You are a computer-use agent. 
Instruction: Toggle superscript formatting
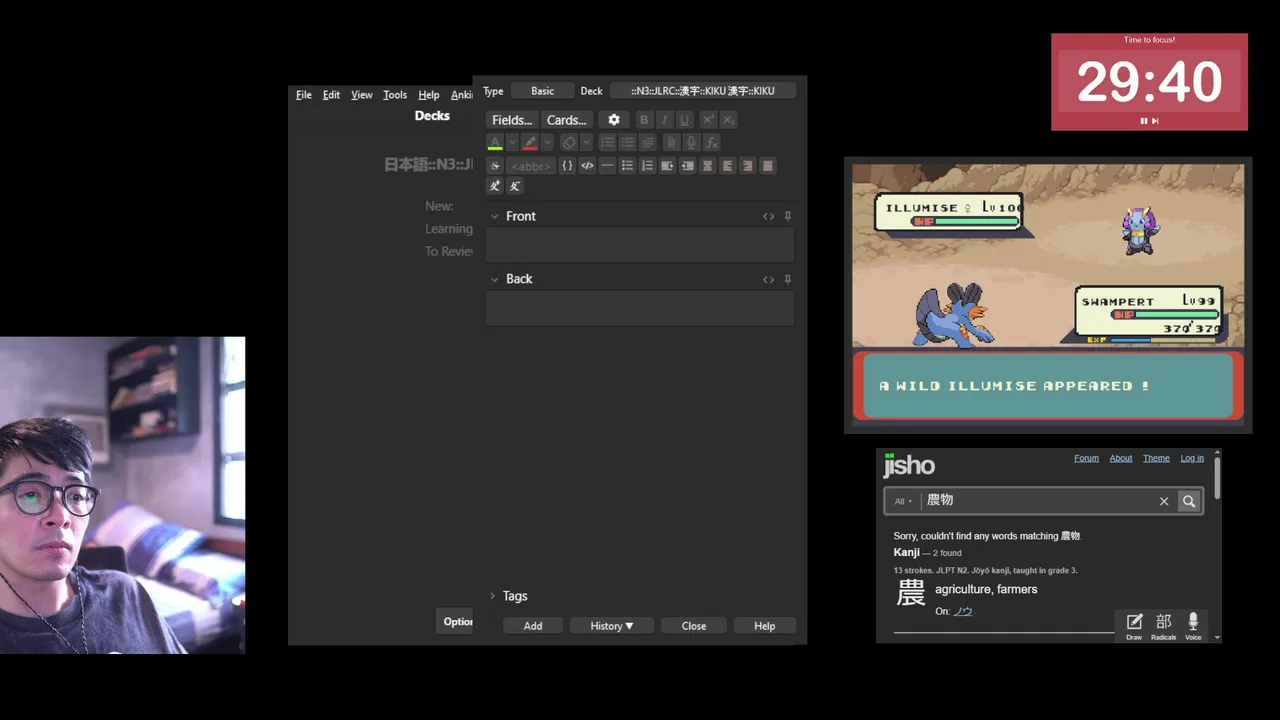pos(708,120)
